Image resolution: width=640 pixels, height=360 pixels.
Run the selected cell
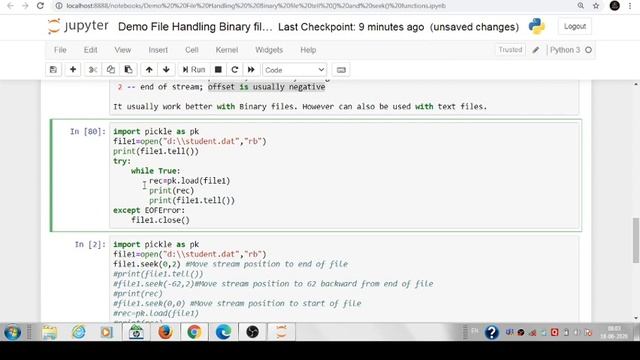click(x=194, y=70)
